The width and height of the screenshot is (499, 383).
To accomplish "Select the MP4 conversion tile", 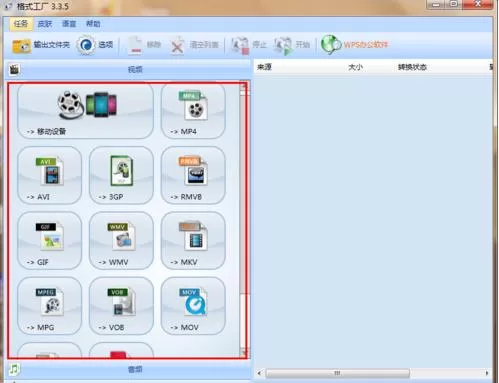I will pyautogui.click(x=193, y=111).
